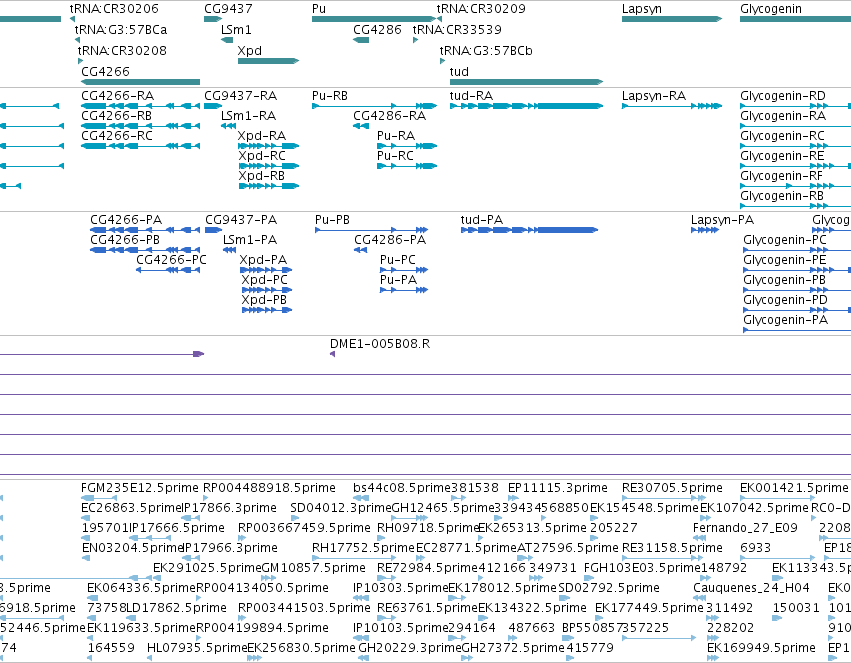Select the Pu-PB protein label
This screenshot has width=851, height=663.
point(332,220)
